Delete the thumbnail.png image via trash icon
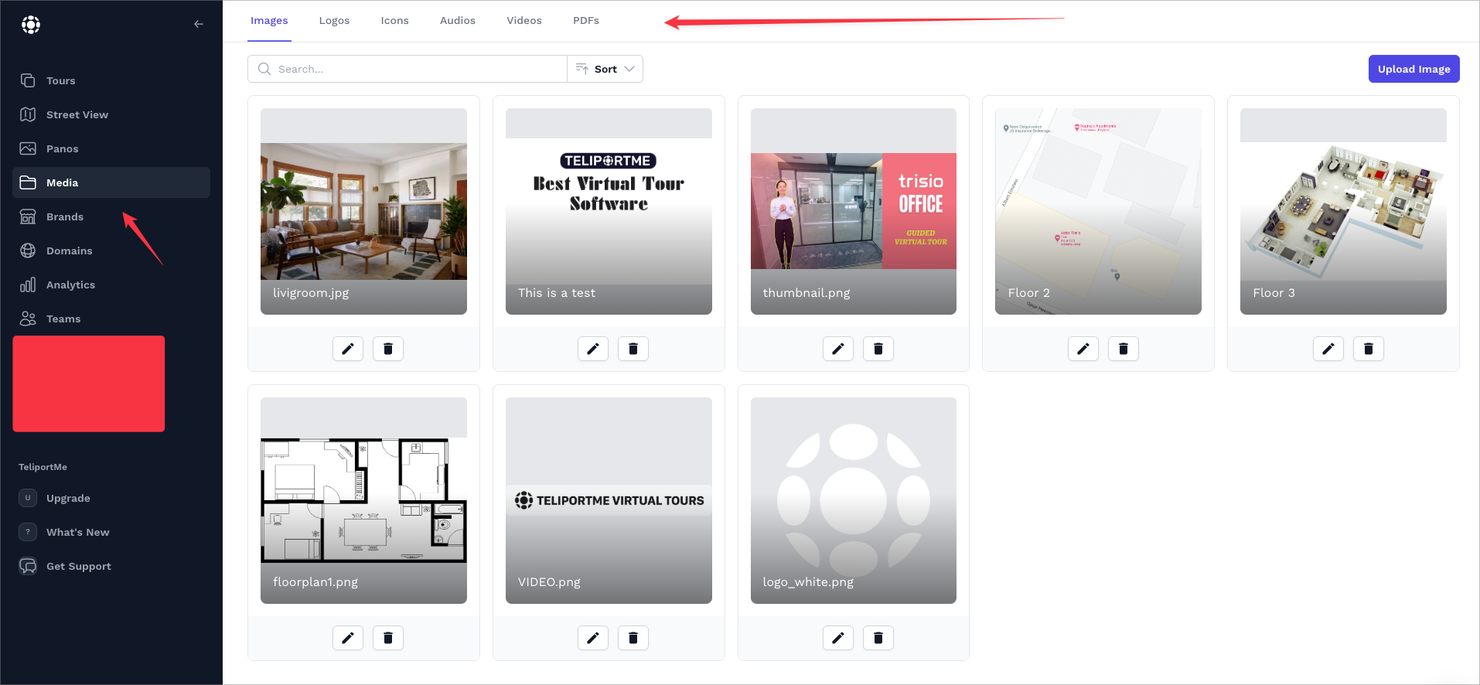 [878, 349]
